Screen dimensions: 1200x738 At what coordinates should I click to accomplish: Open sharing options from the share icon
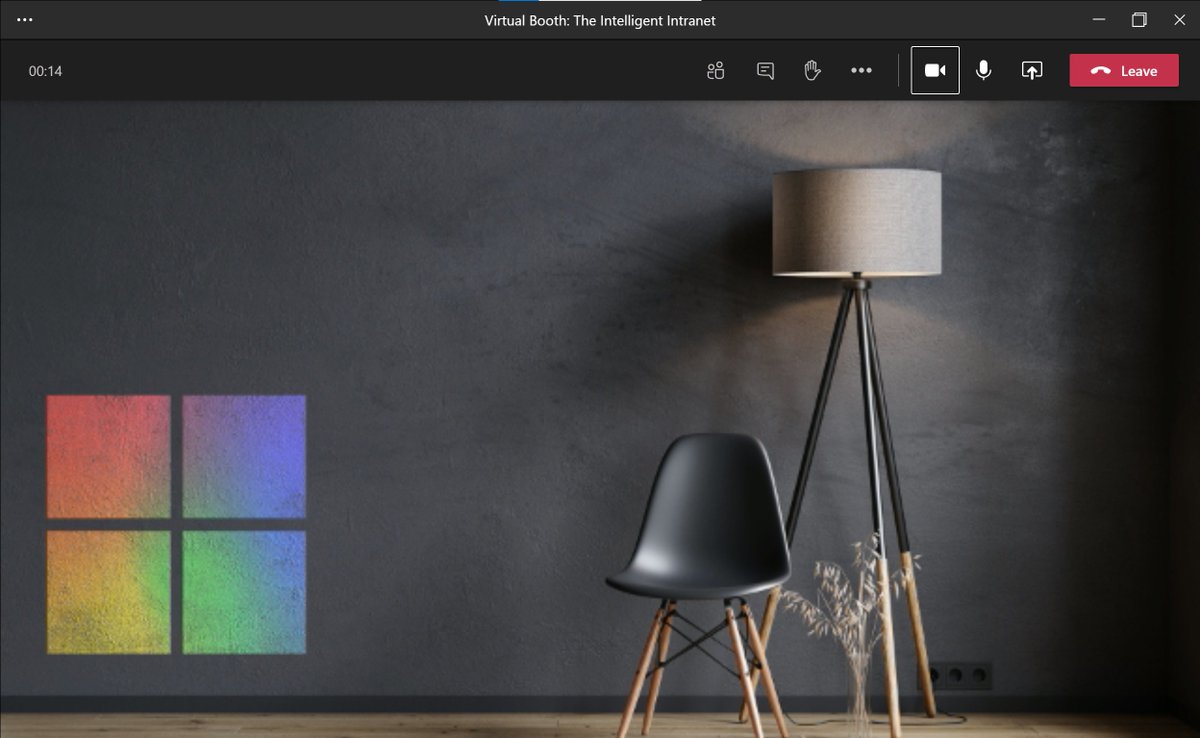1031,70
